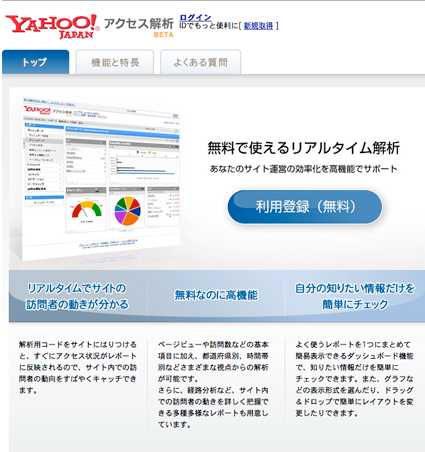The height and width of the screenshot is (452, 425).
Task: Click the dashboard screenshot preview image
Action: coord(101,178)
